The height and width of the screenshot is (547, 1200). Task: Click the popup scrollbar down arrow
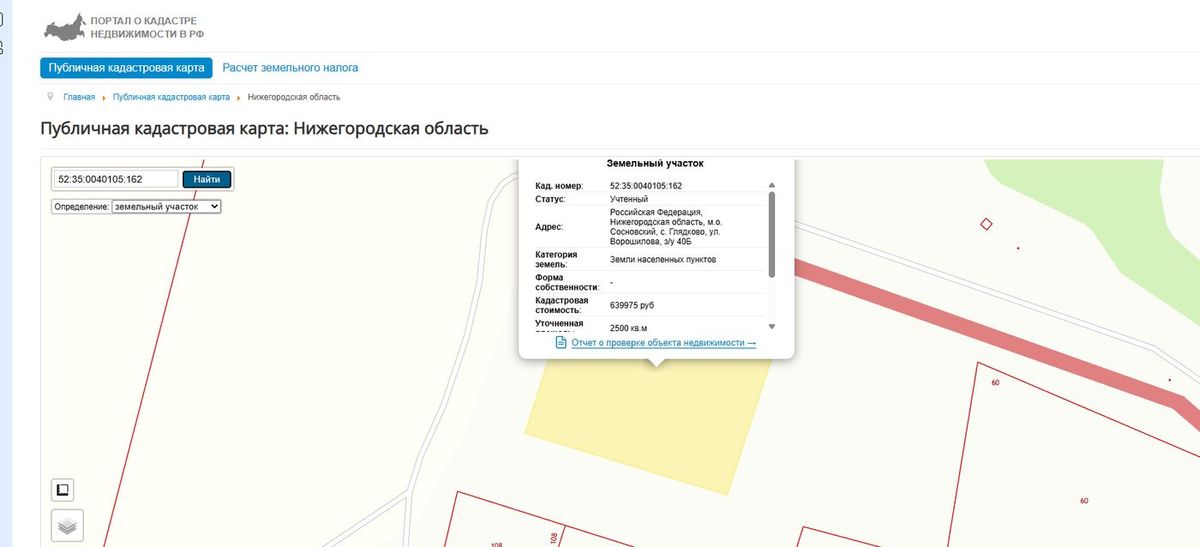pos(771,327)
